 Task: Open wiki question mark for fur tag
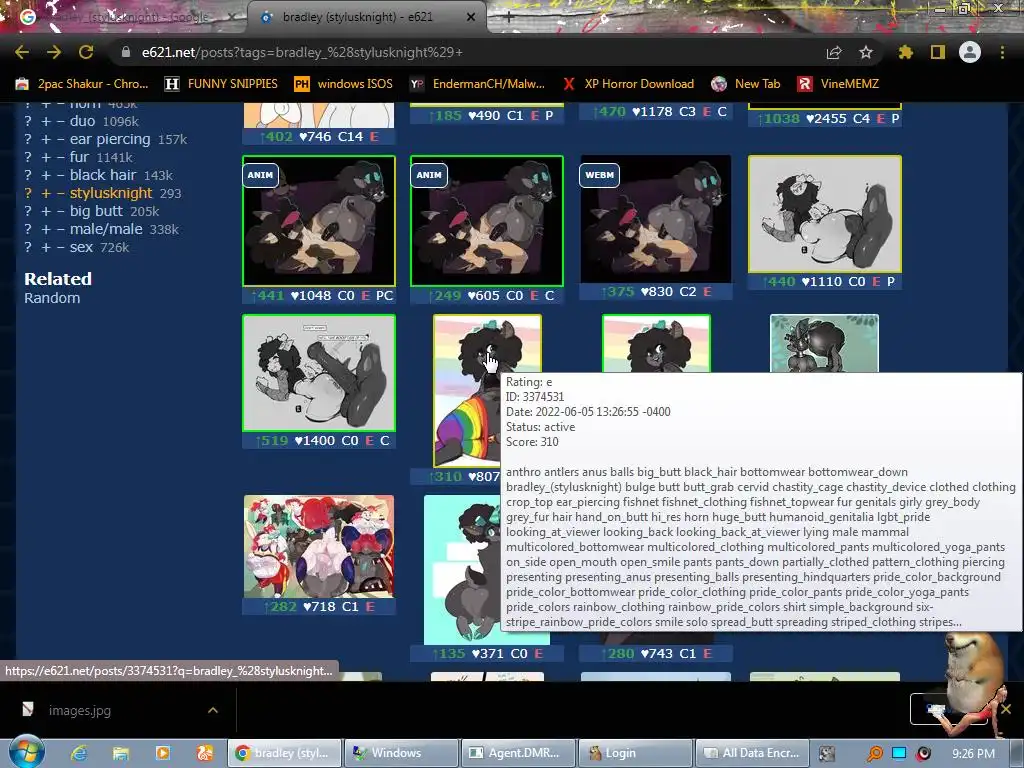click(x=28, y=157)
